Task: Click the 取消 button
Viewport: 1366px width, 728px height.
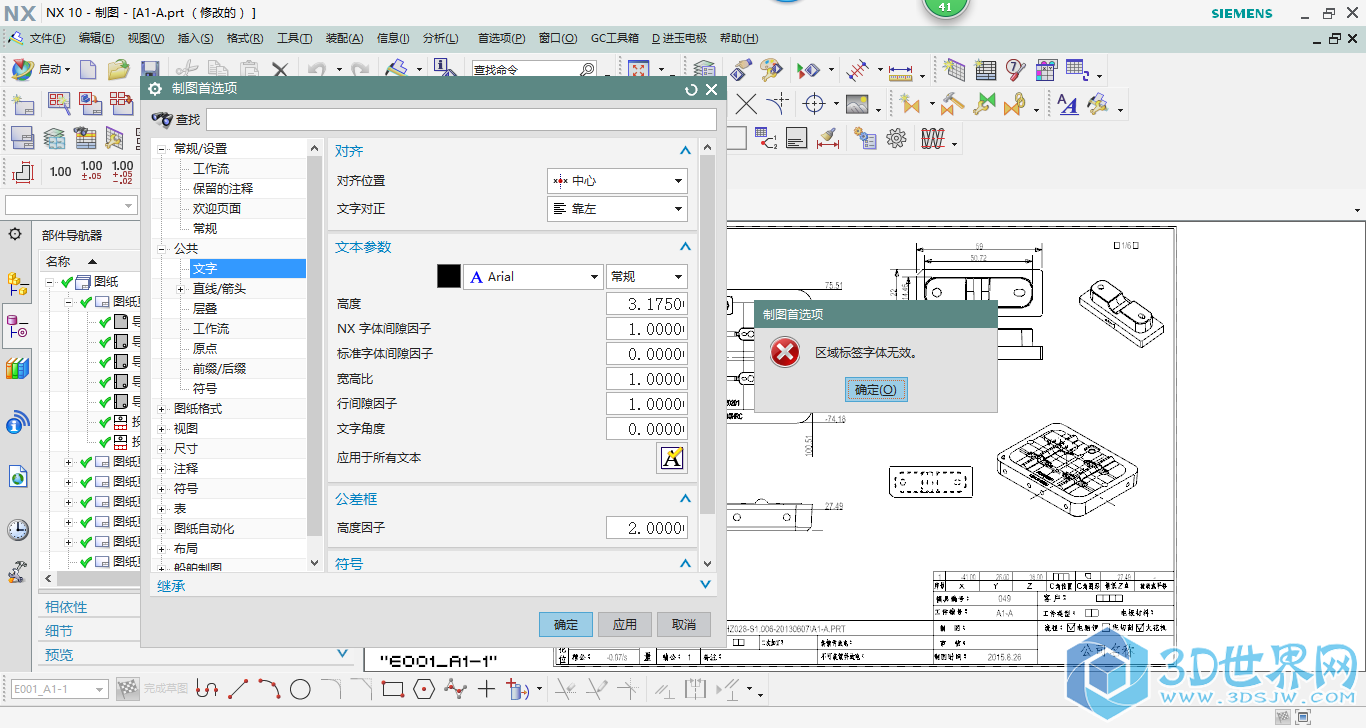Action: tap(684, 624)
